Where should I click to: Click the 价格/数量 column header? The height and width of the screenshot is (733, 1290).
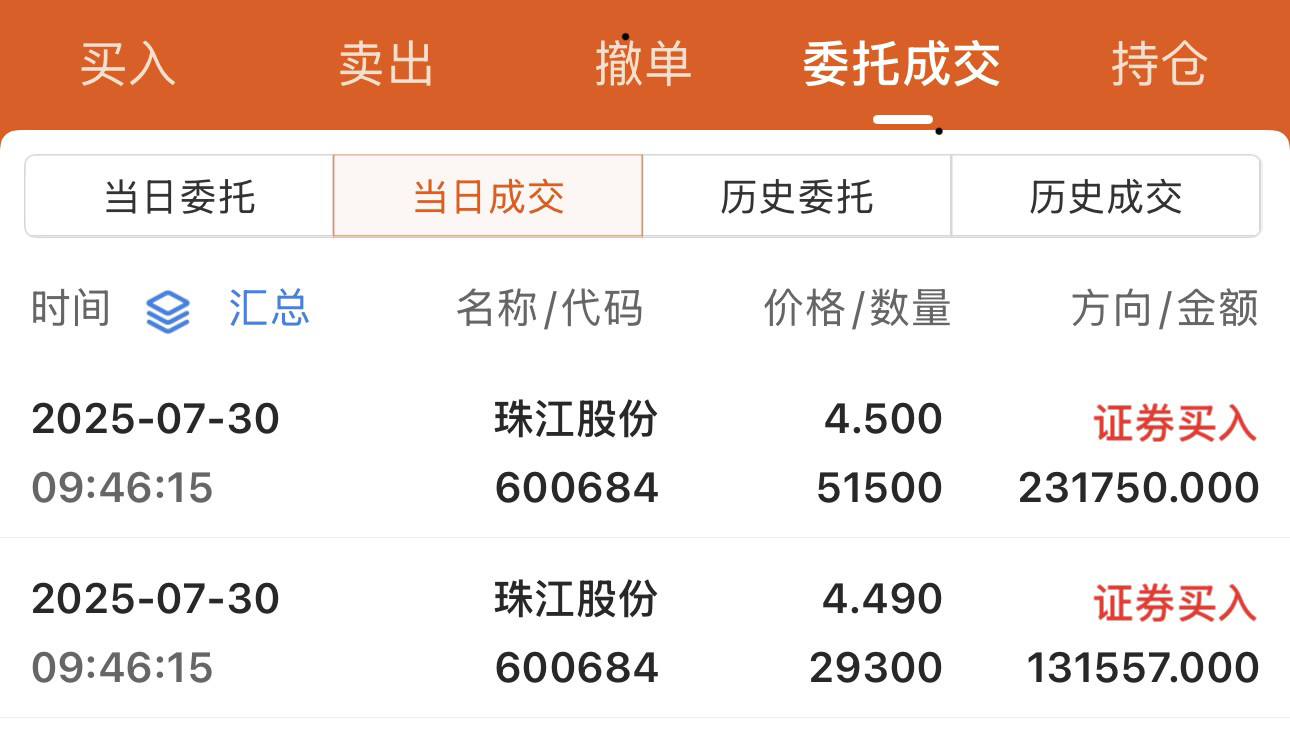point(857,309)
